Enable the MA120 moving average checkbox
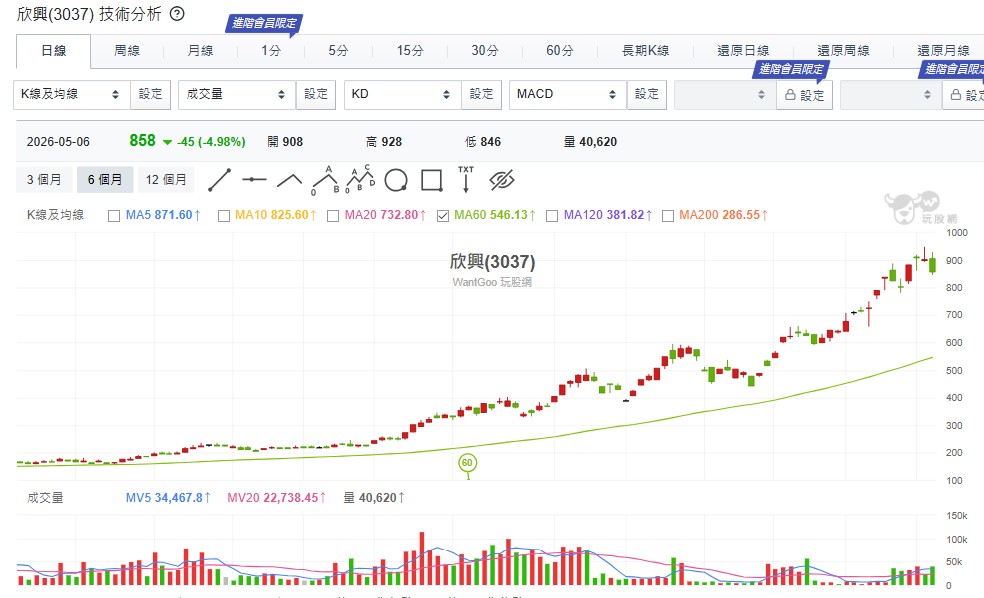The height and width of the screenshot is (598, 984). 552,216
